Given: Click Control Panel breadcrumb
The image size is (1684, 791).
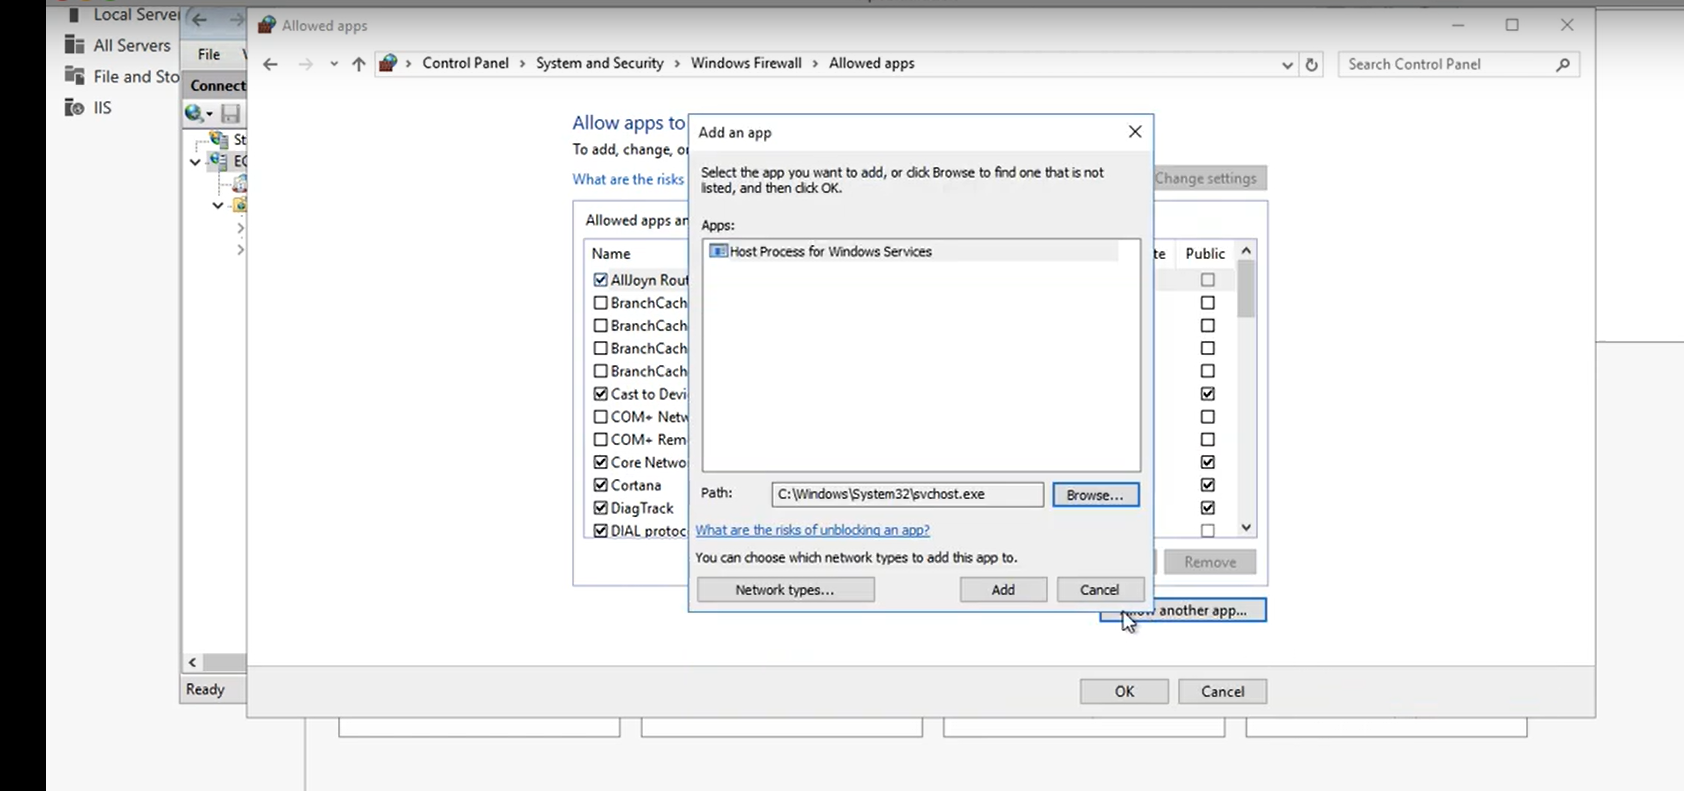Looking at the screenshot, I should [x=465, y=63].
